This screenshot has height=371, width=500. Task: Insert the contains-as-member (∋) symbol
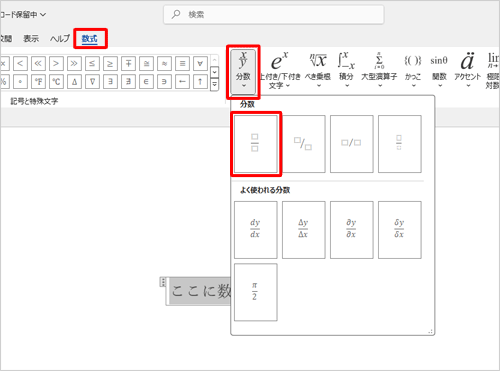[x=164, y=82]
